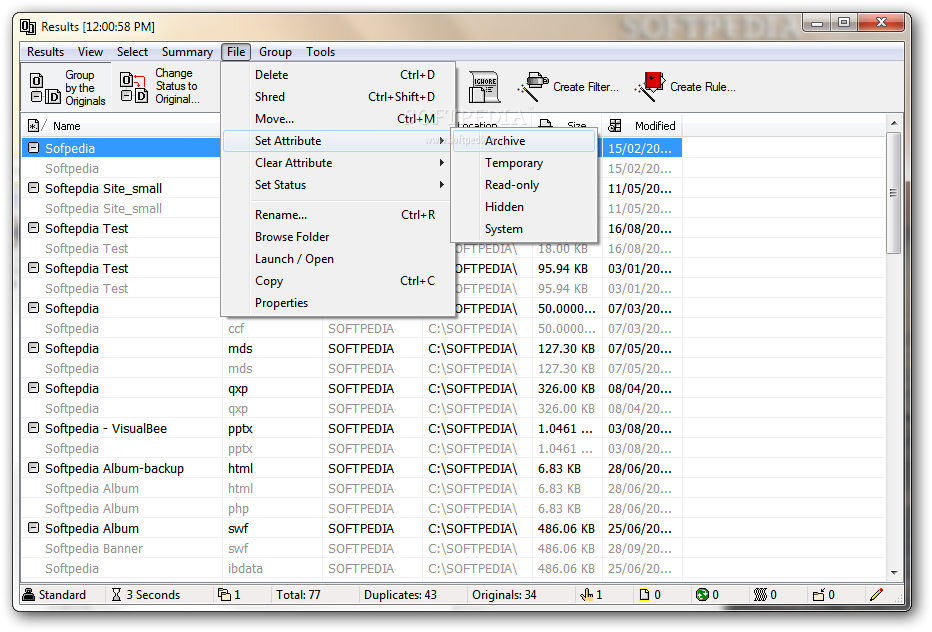Click the Modified column grid icon
Viewport: 932px width, 632px height.
coord(615,125)
